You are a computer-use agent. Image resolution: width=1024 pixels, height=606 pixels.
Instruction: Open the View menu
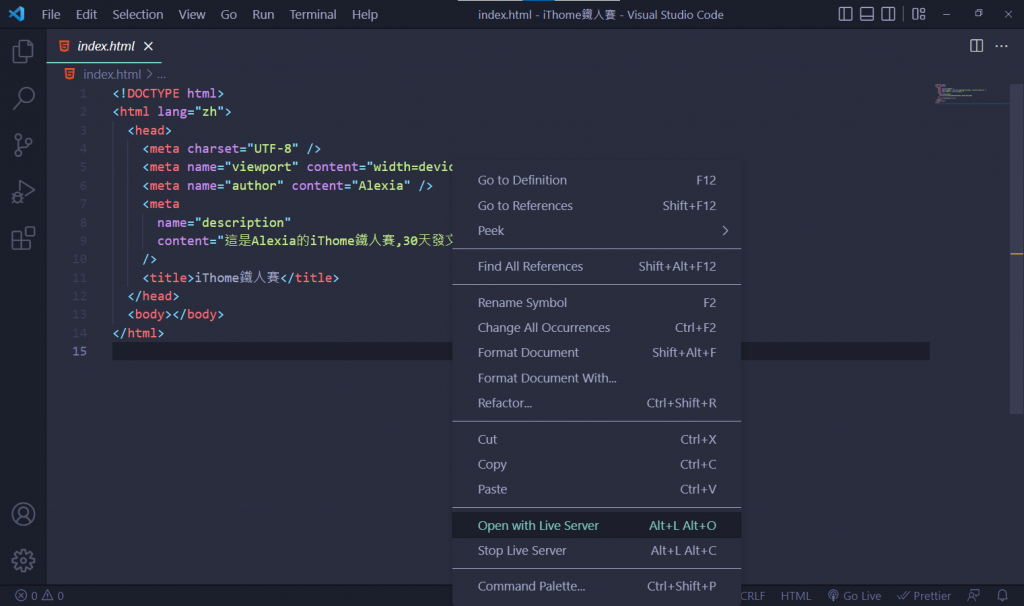(x=192, y=14)
